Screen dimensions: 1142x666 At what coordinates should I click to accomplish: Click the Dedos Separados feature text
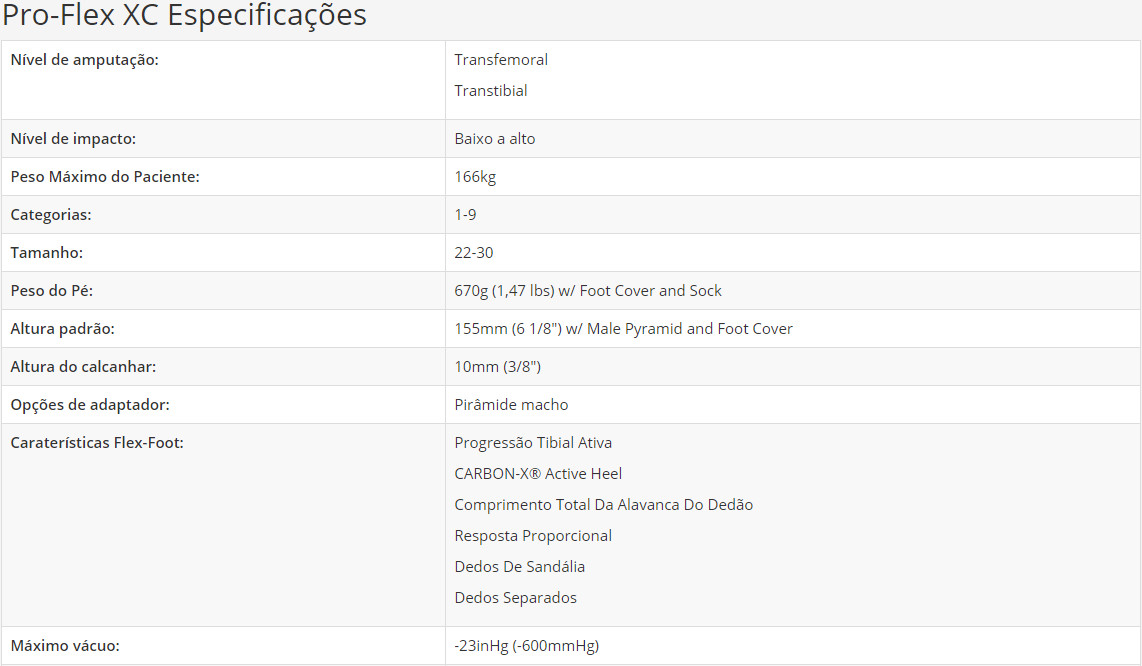tap(515, 598)
